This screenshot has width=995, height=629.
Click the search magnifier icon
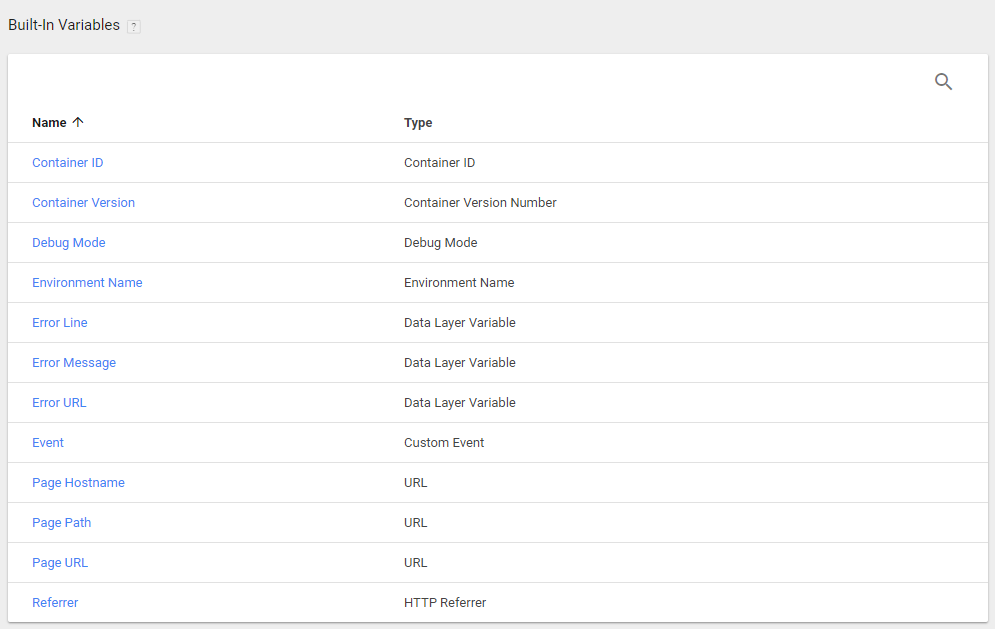pyautogui.click(x=943, y=82)
